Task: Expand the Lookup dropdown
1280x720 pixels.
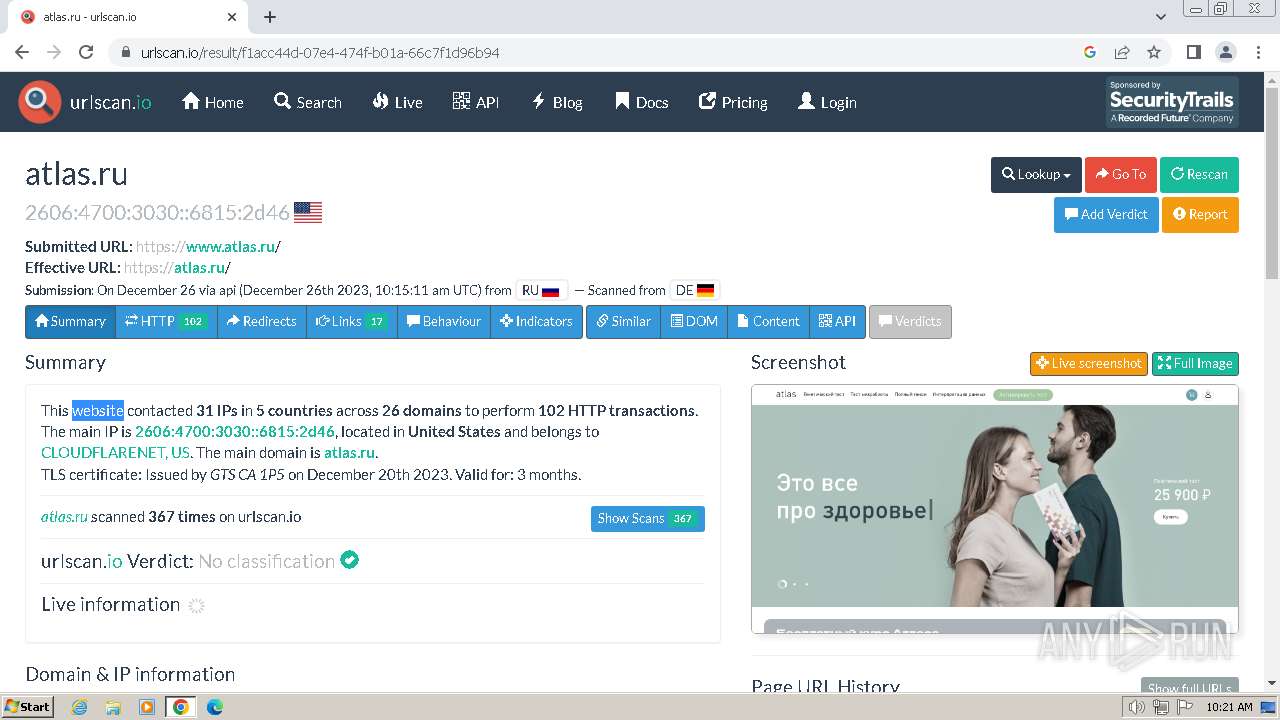Action: [x=1036, y=174]
